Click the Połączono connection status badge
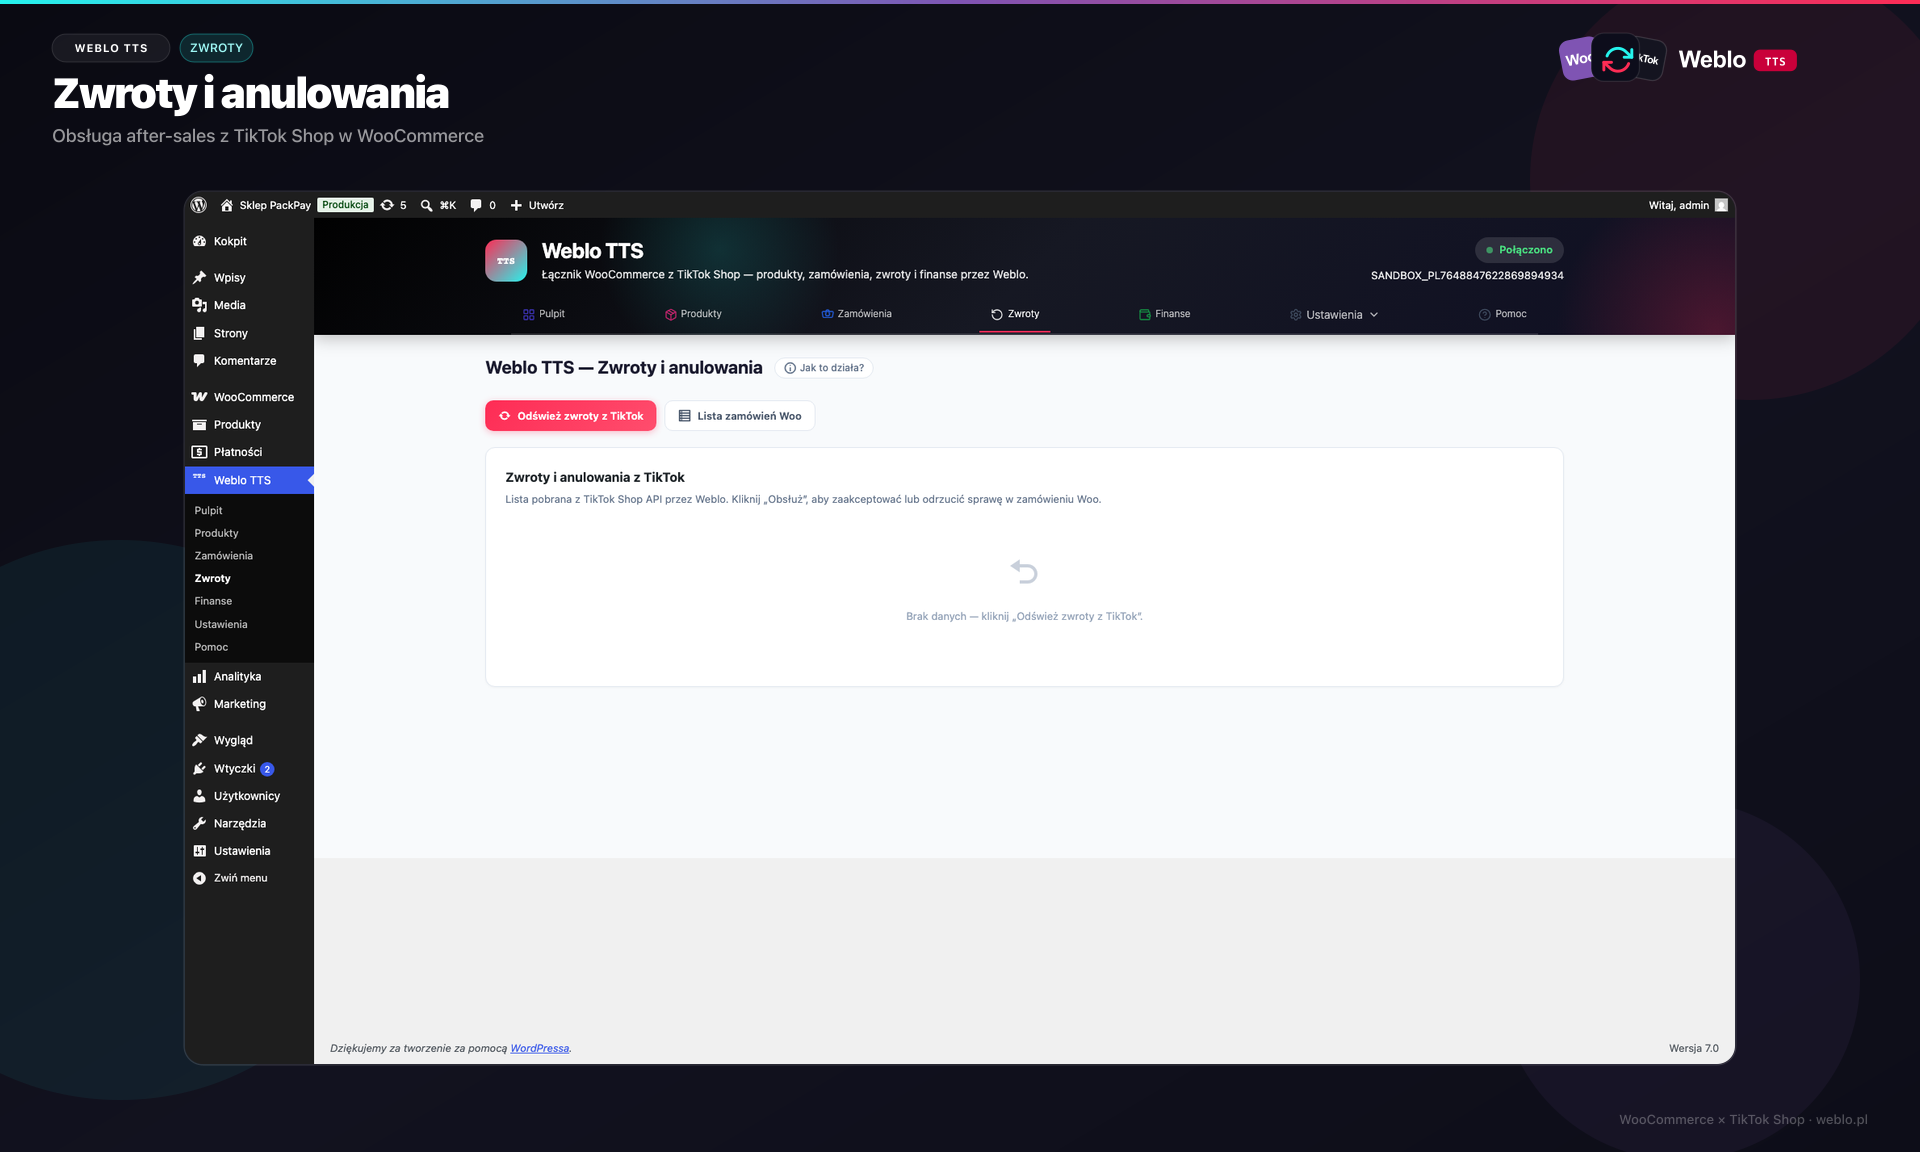Image resolution: width=1920 pixels, height=1152 pixels. (x=1519, y=250)
